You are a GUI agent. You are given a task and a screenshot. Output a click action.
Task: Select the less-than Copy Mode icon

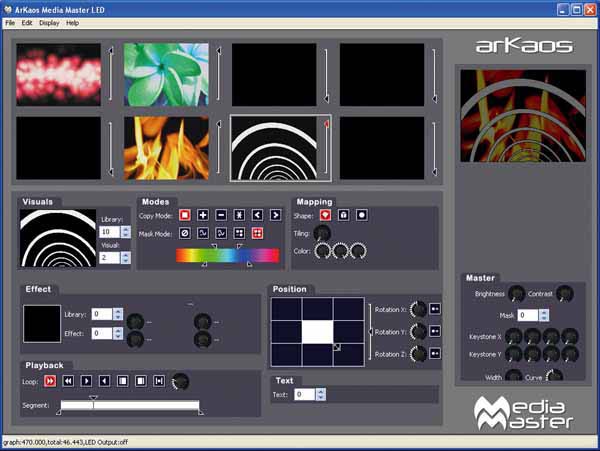[257, 215]
